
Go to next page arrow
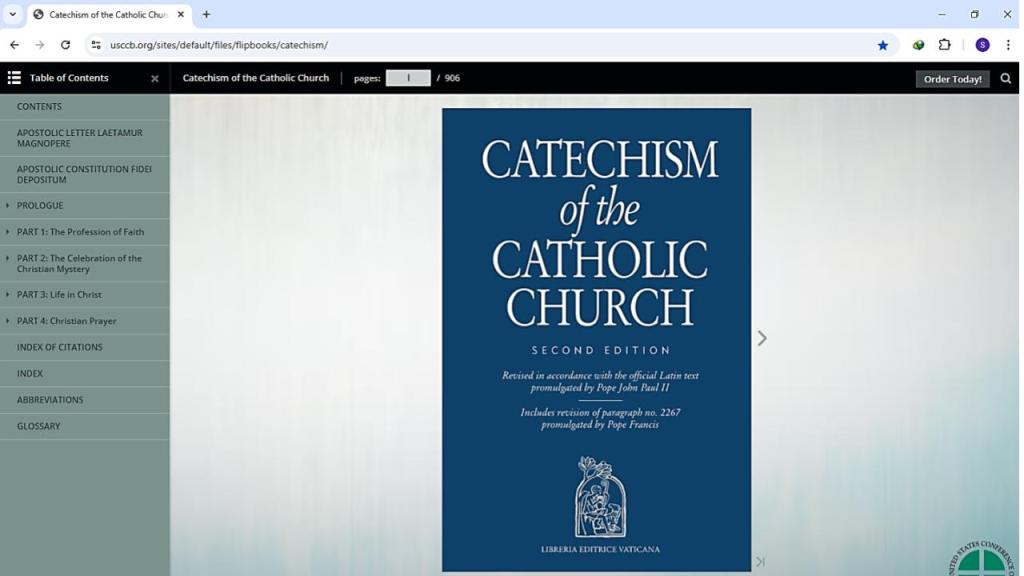coord(762,339)
